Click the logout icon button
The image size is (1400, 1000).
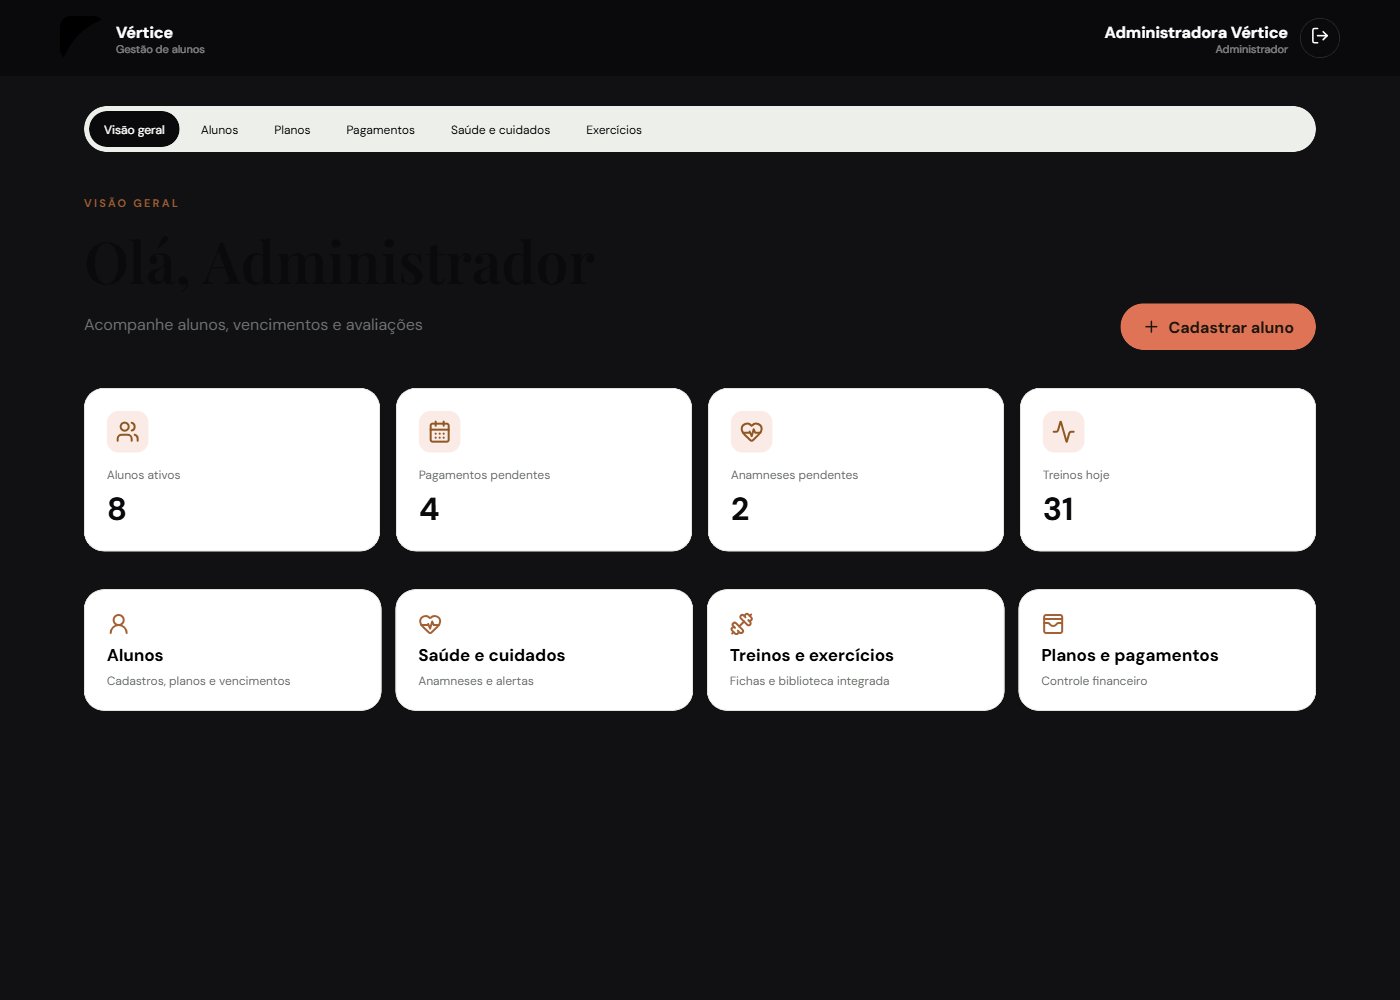(x=1320, y=37)
